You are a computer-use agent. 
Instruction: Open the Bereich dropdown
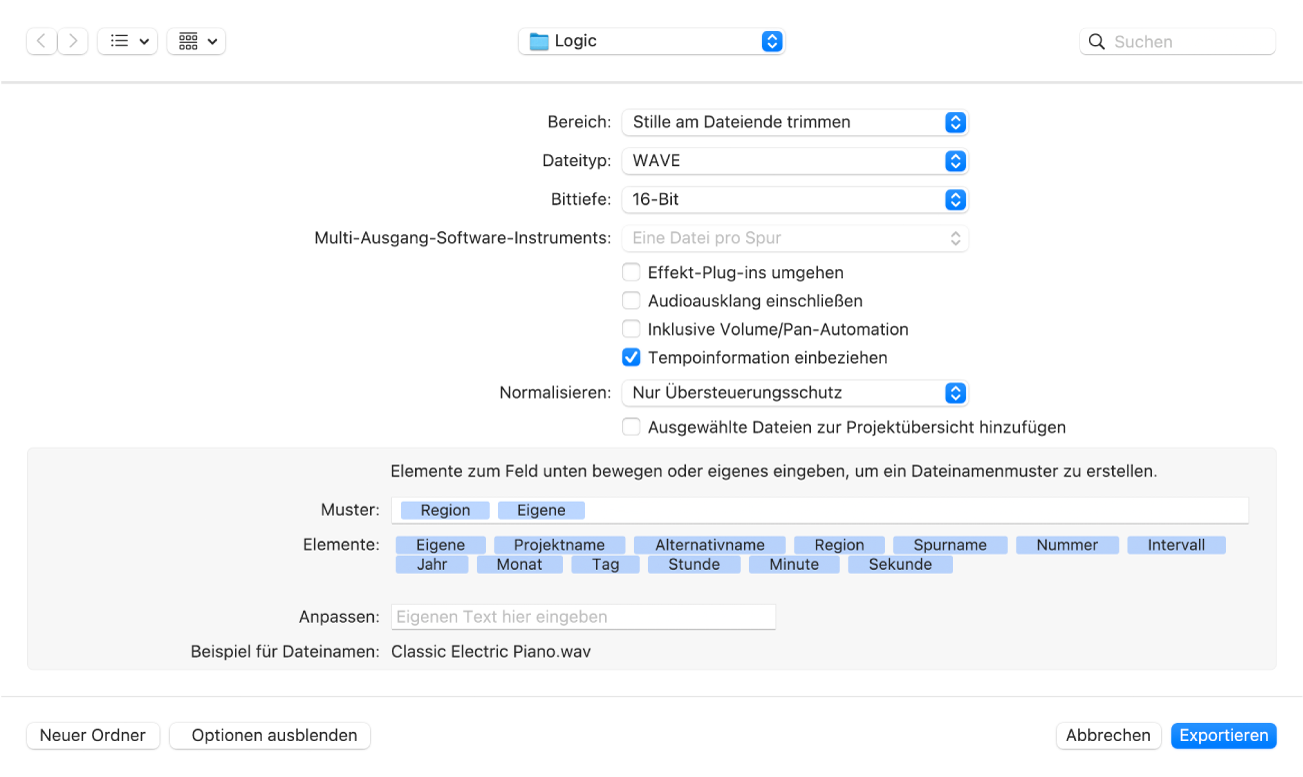click(794, 122)
